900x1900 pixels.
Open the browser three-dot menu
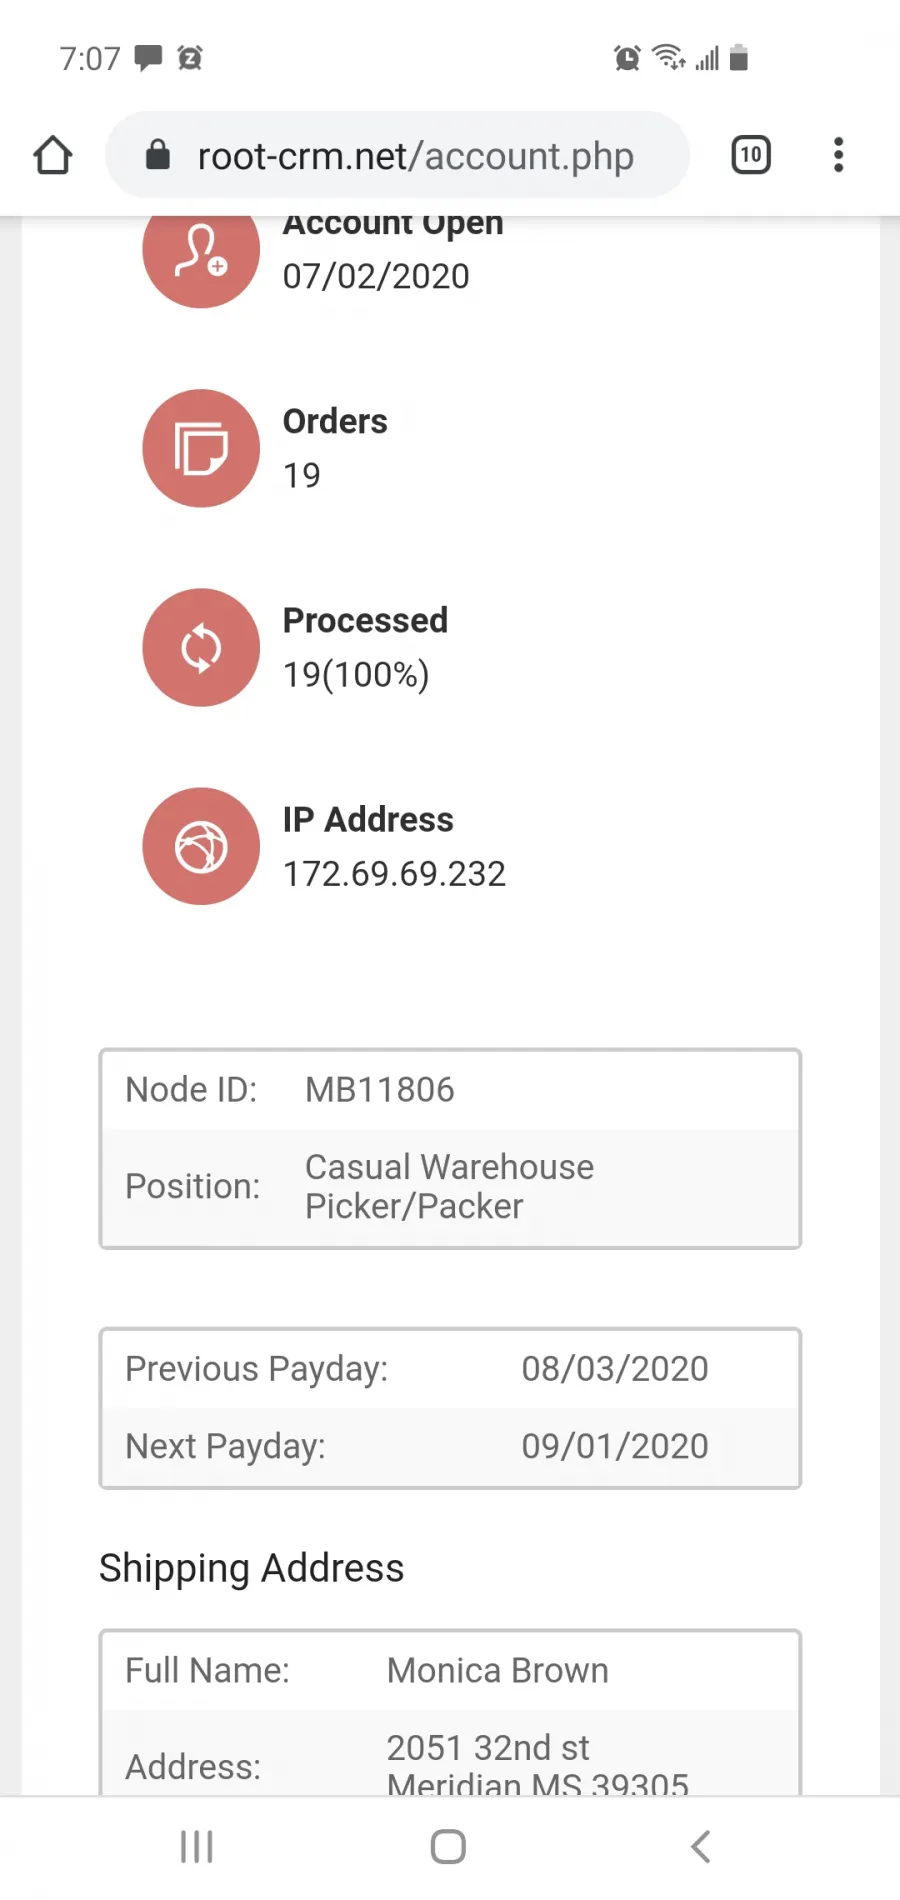click(x=838, y=155)
